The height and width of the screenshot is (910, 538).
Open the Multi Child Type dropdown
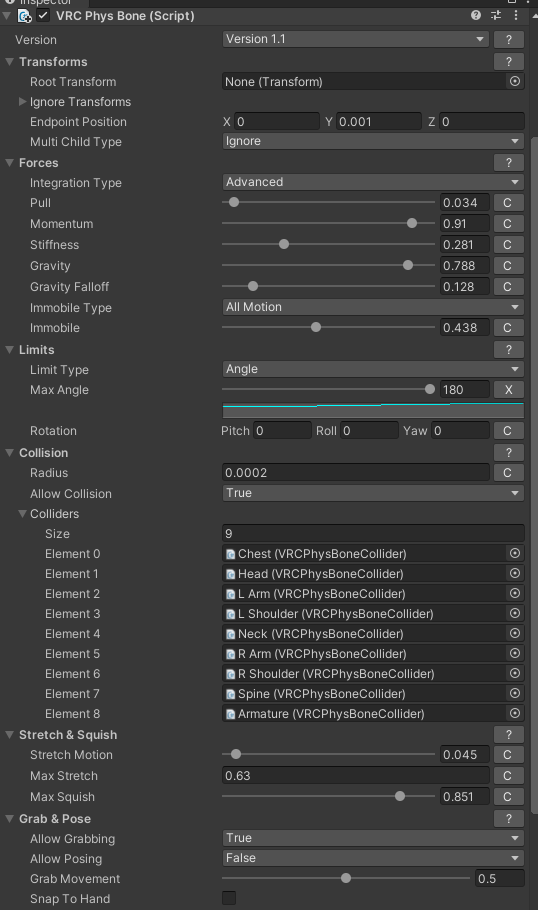pos(373,141)
